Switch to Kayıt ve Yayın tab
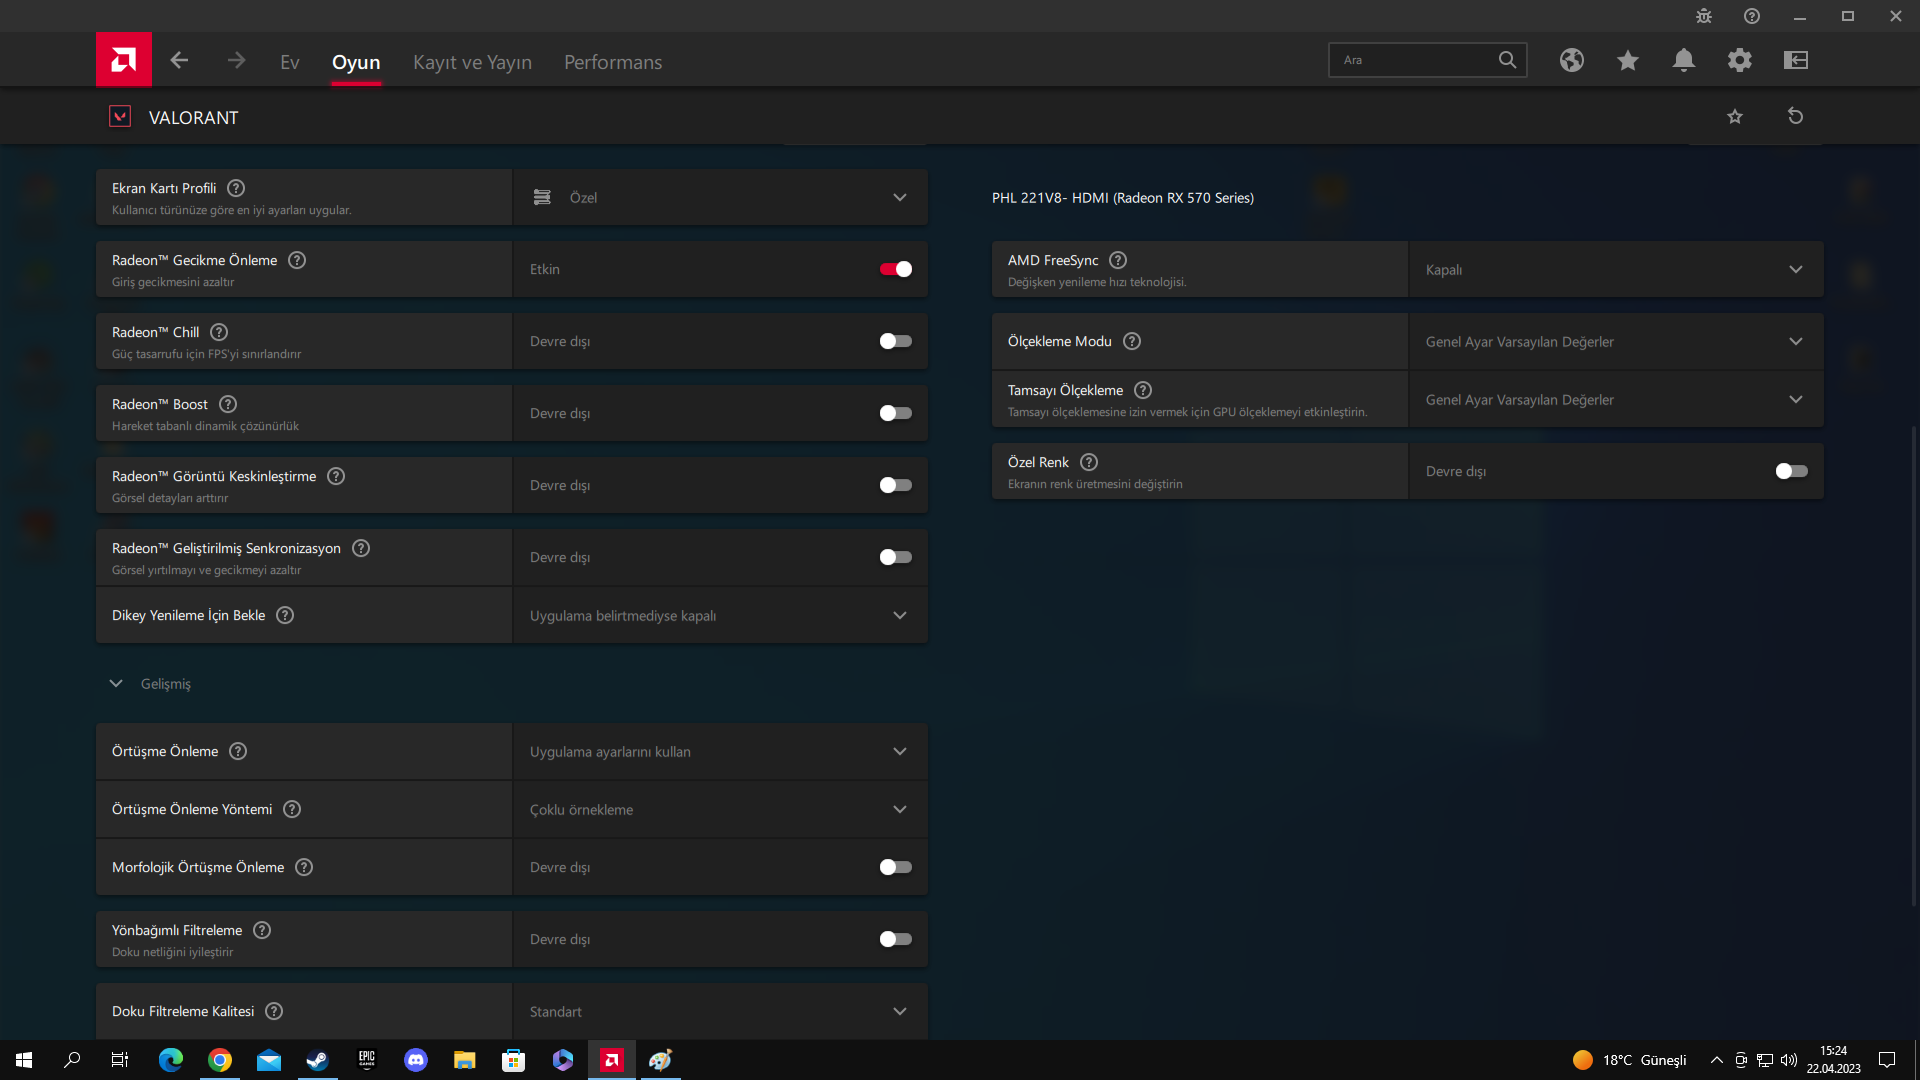Image resolution: width=1920 pixels, height=1080 pixels. pyautogui.click(x=472, y=62)
